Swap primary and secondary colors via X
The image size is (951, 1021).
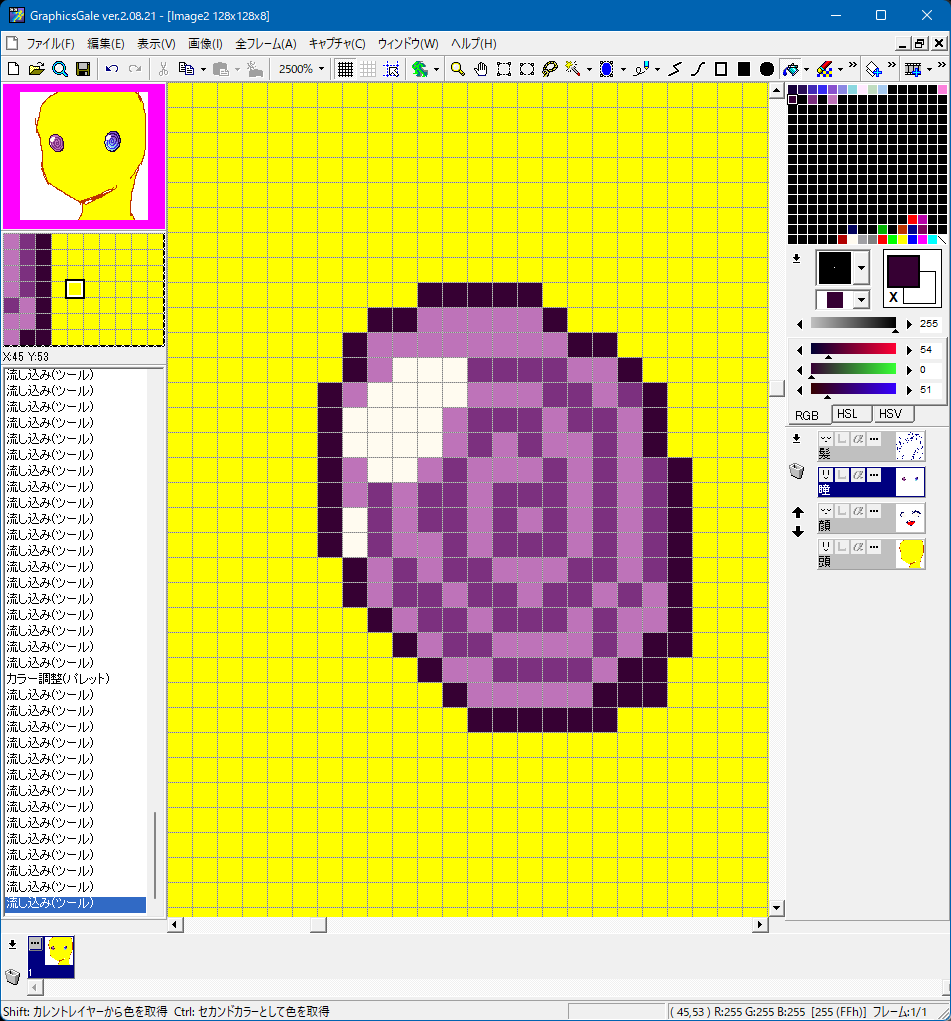coord(893,297)
